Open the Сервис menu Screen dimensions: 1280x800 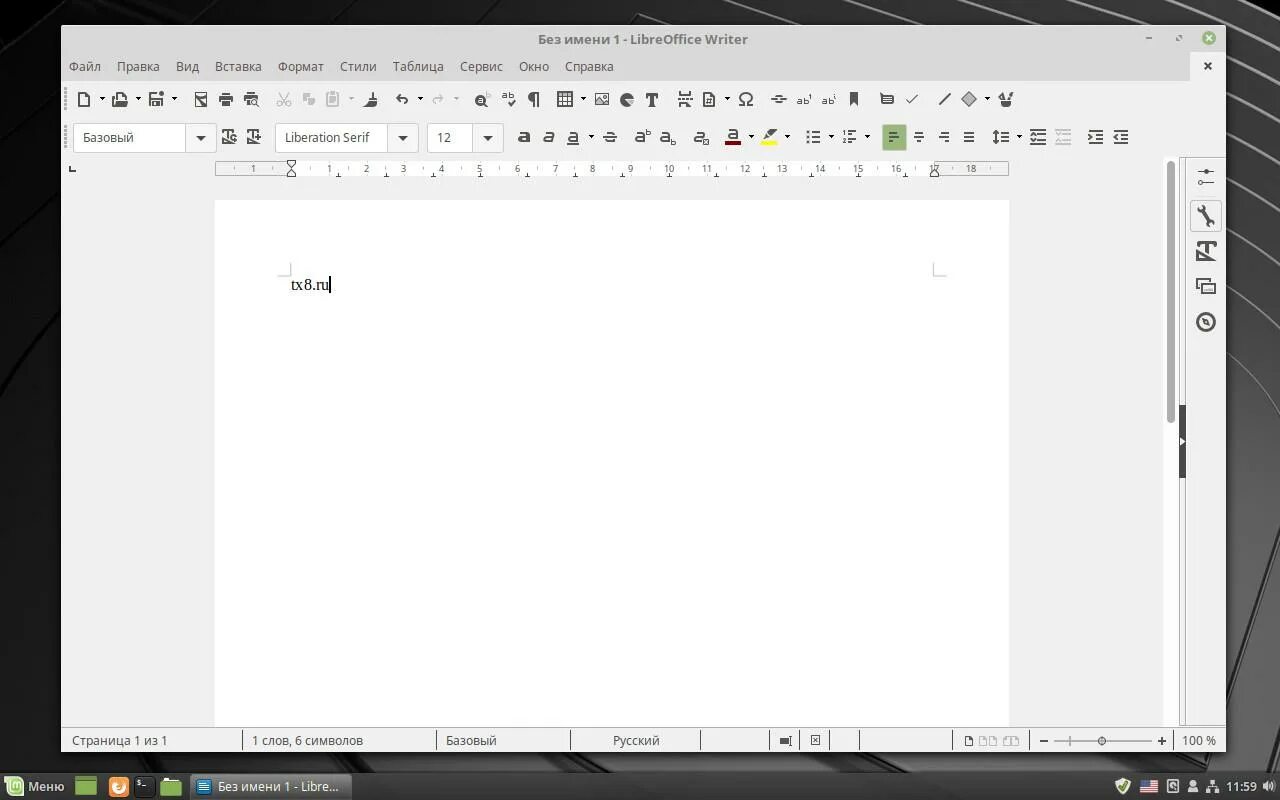[x=481, y=66]
